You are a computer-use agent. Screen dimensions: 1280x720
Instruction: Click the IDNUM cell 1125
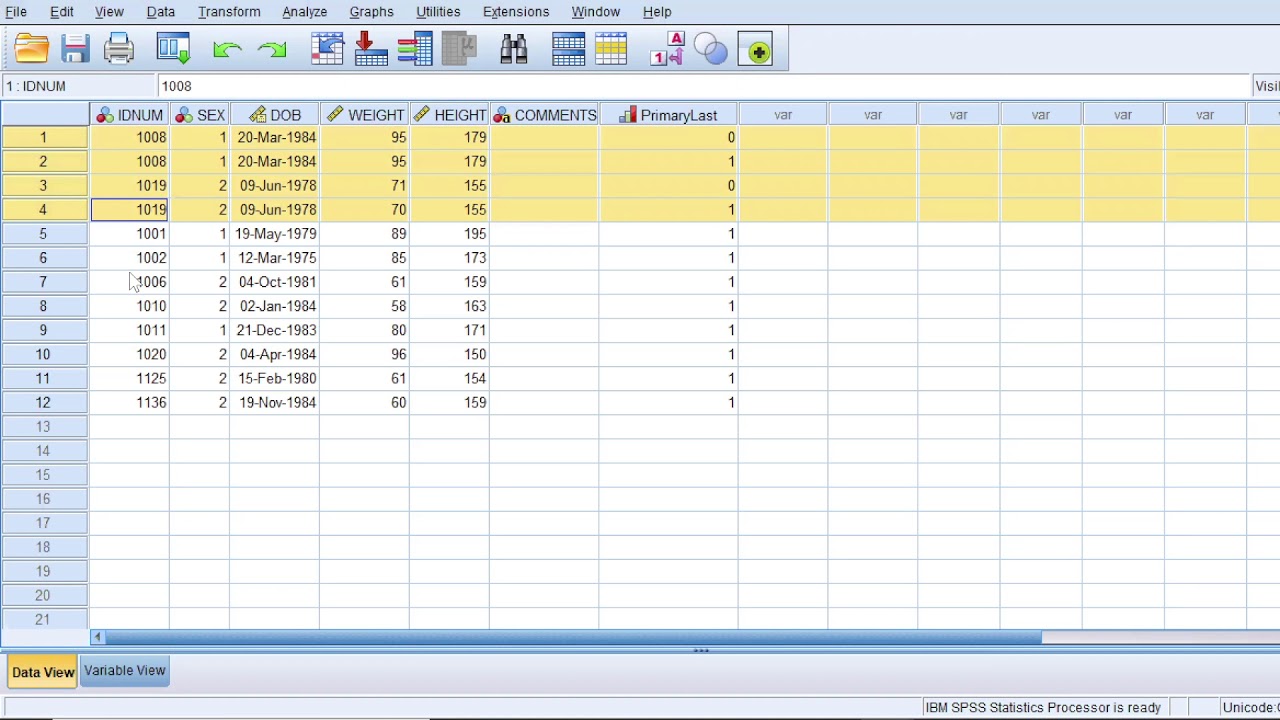pyautogui.click(x=130, y=378)
